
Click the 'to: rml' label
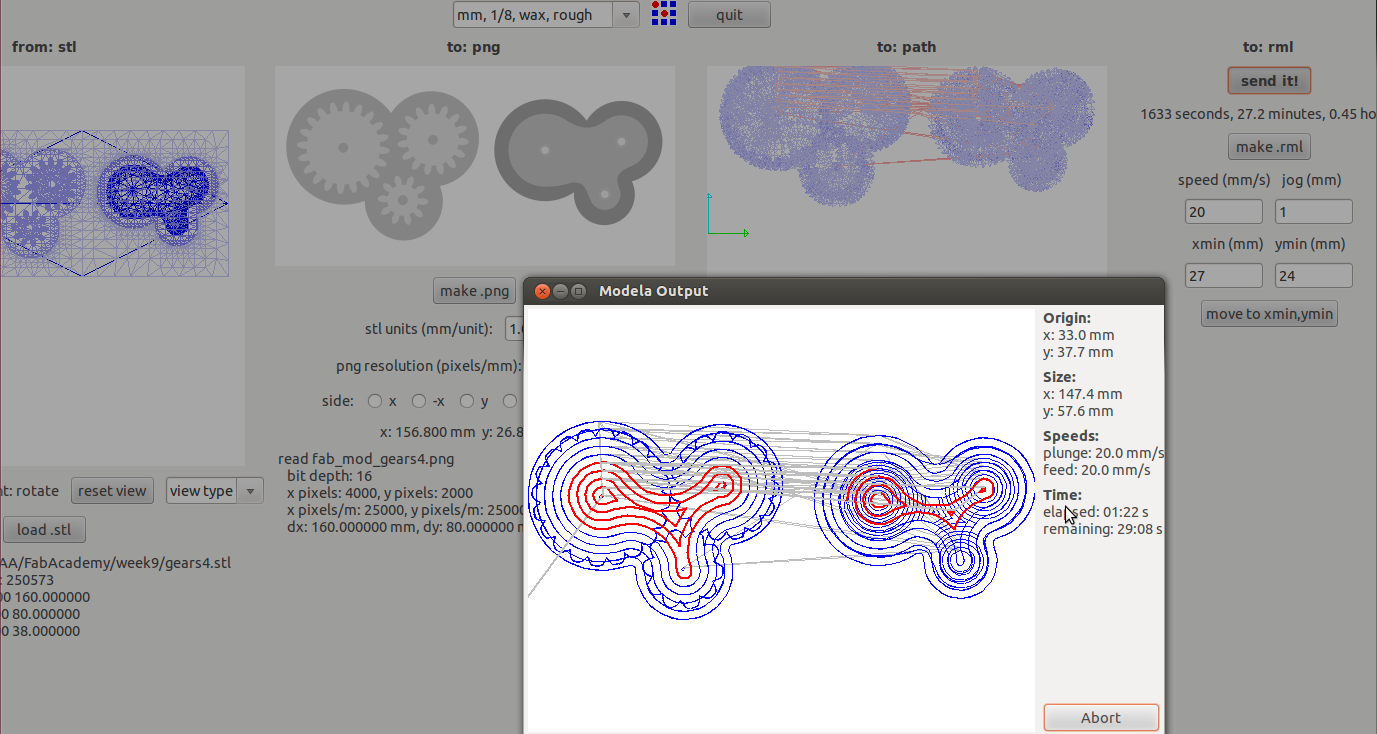(x=1268, y=47)
